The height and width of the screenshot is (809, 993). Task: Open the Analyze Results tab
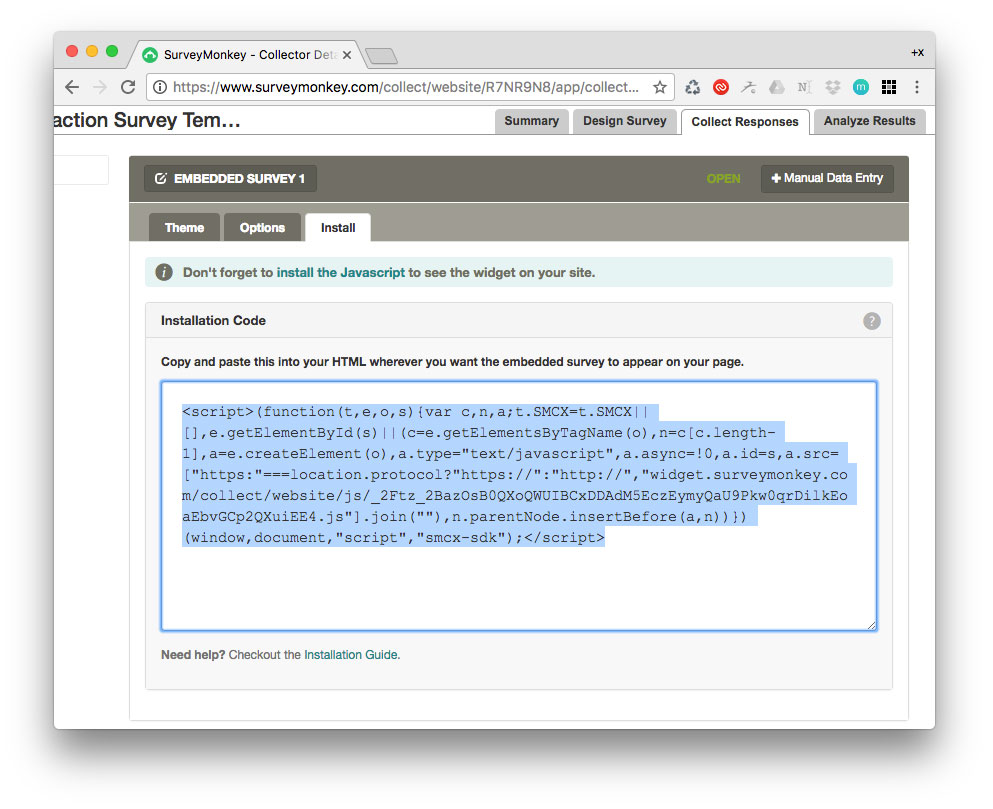pyautogui.click(x=870, y=121)
